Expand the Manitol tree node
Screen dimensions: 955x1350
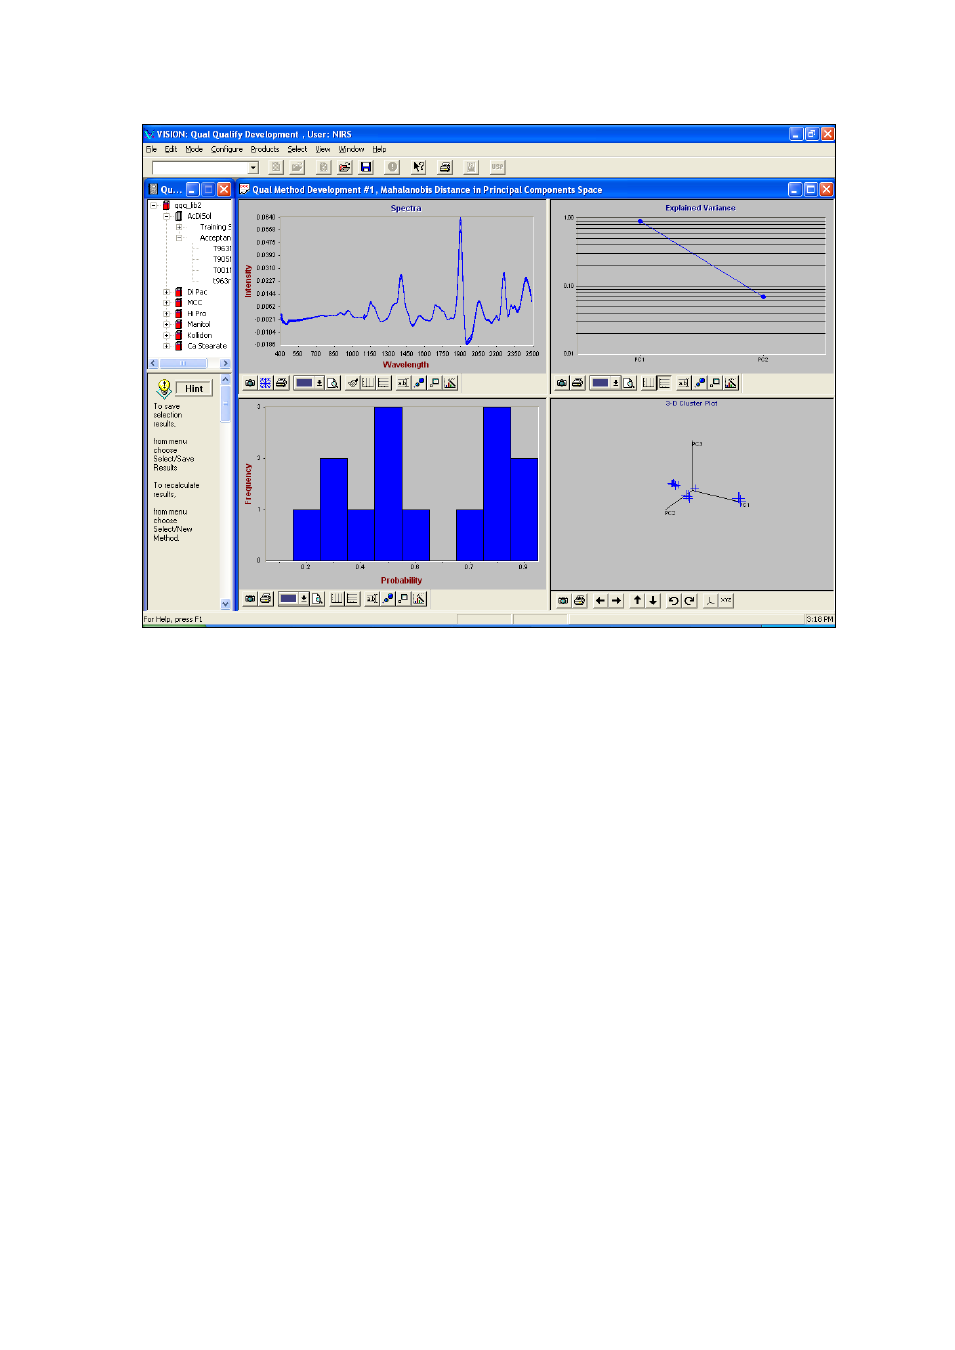tap(167, 324)
